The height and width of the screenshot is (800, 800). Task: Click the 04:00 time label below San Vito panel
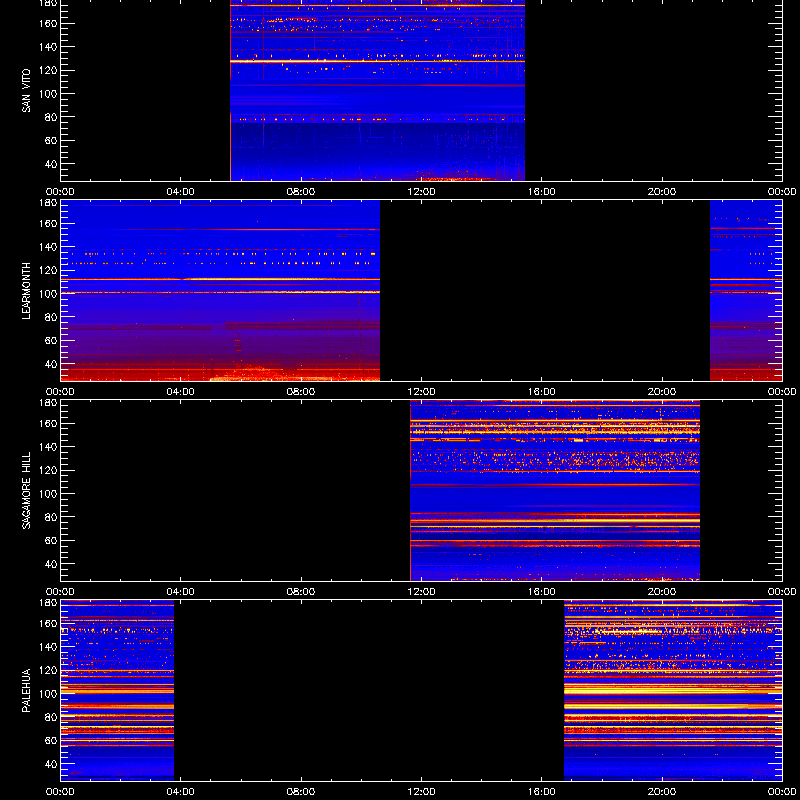tap(181, 192)
